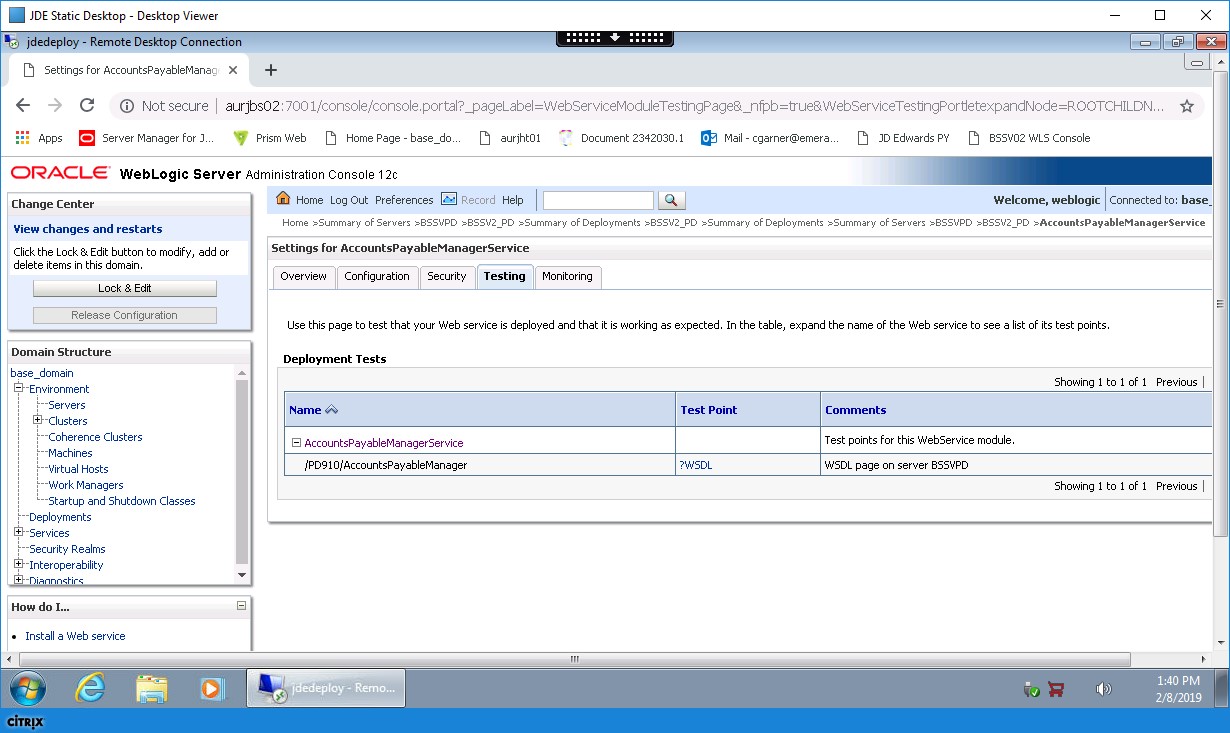Go forward with the browser forward arrow
The width and height of the screenshot is (1230, 733).
click(55, 105)
